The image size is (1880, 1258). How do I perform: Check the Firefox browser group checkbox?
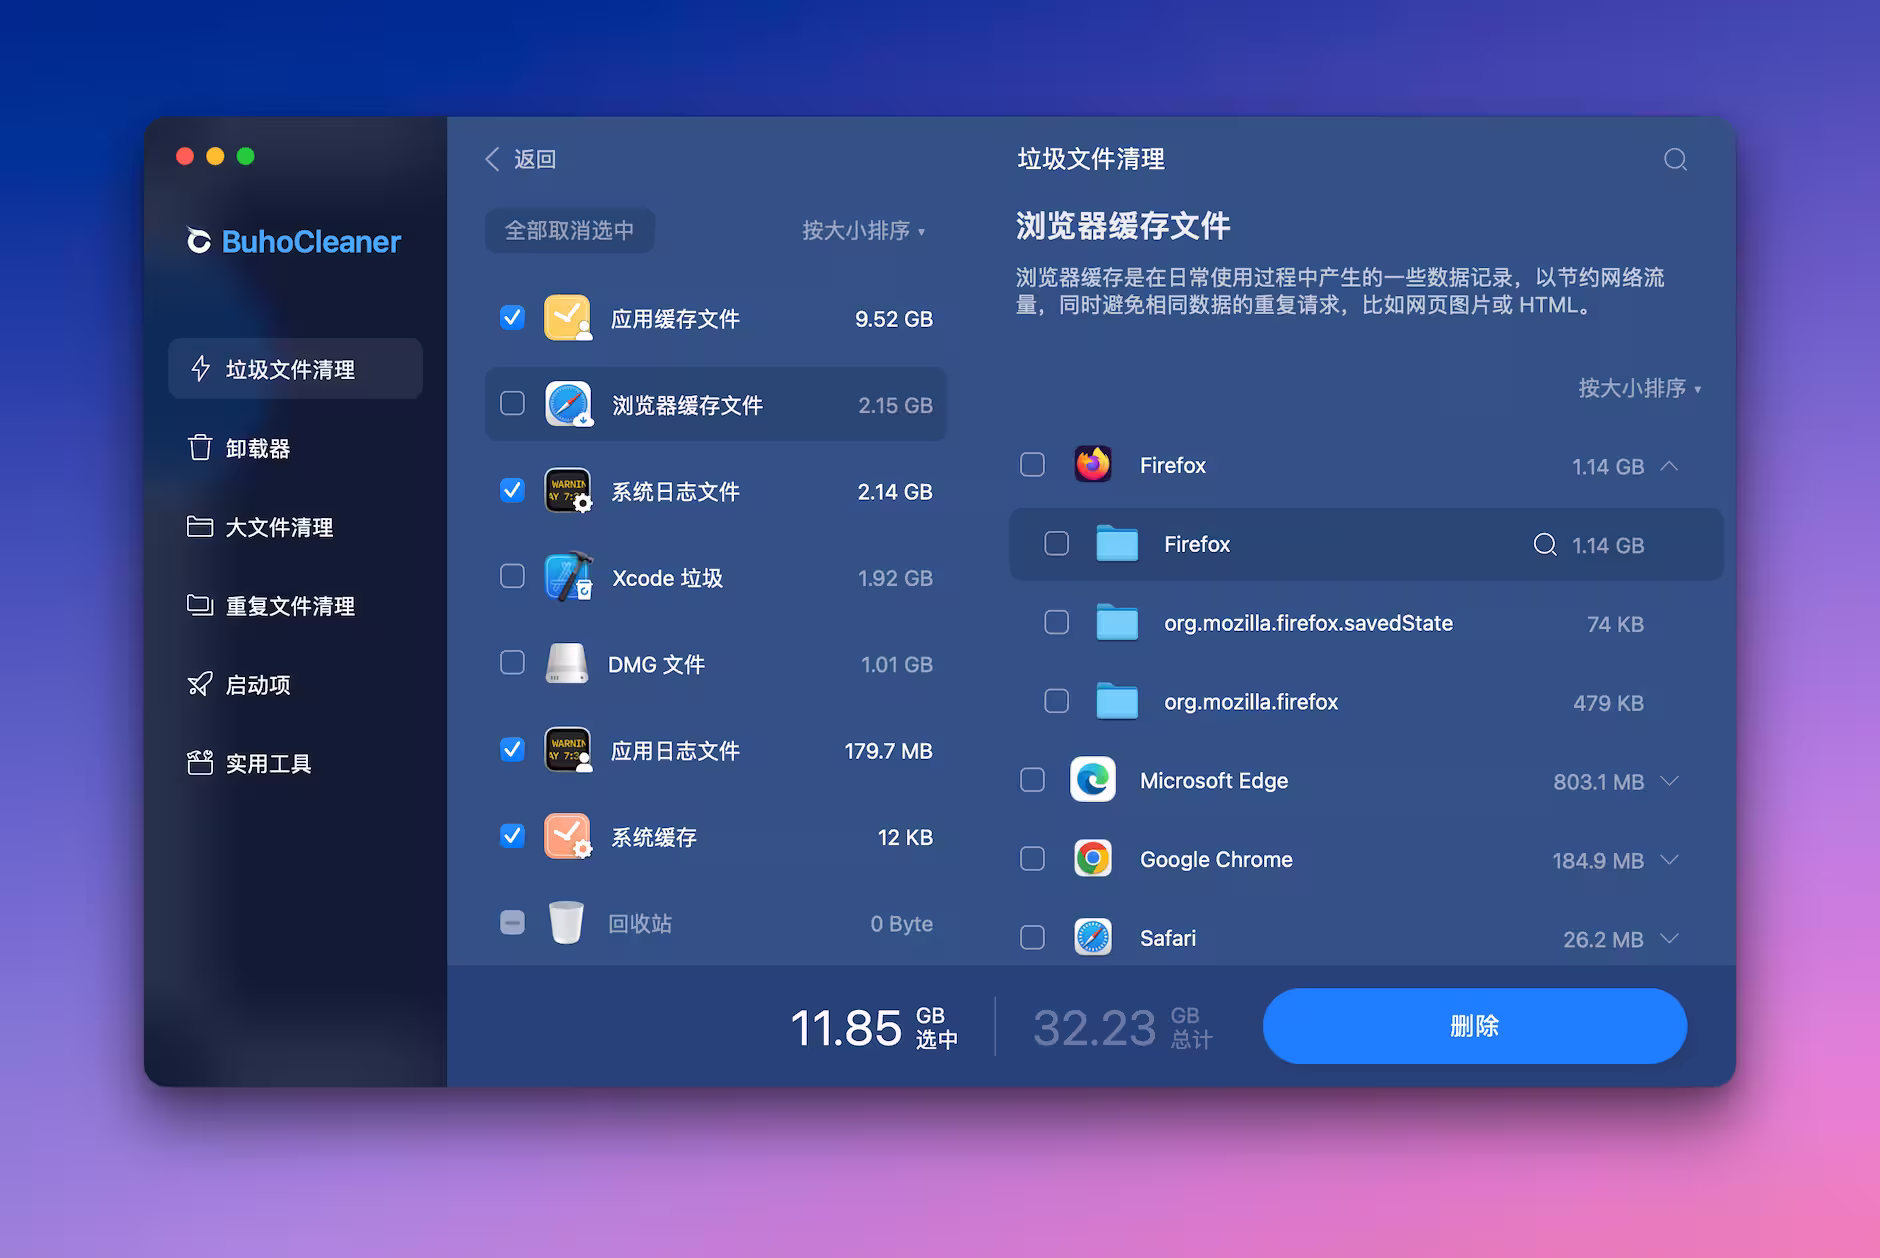click(1032, 465)
